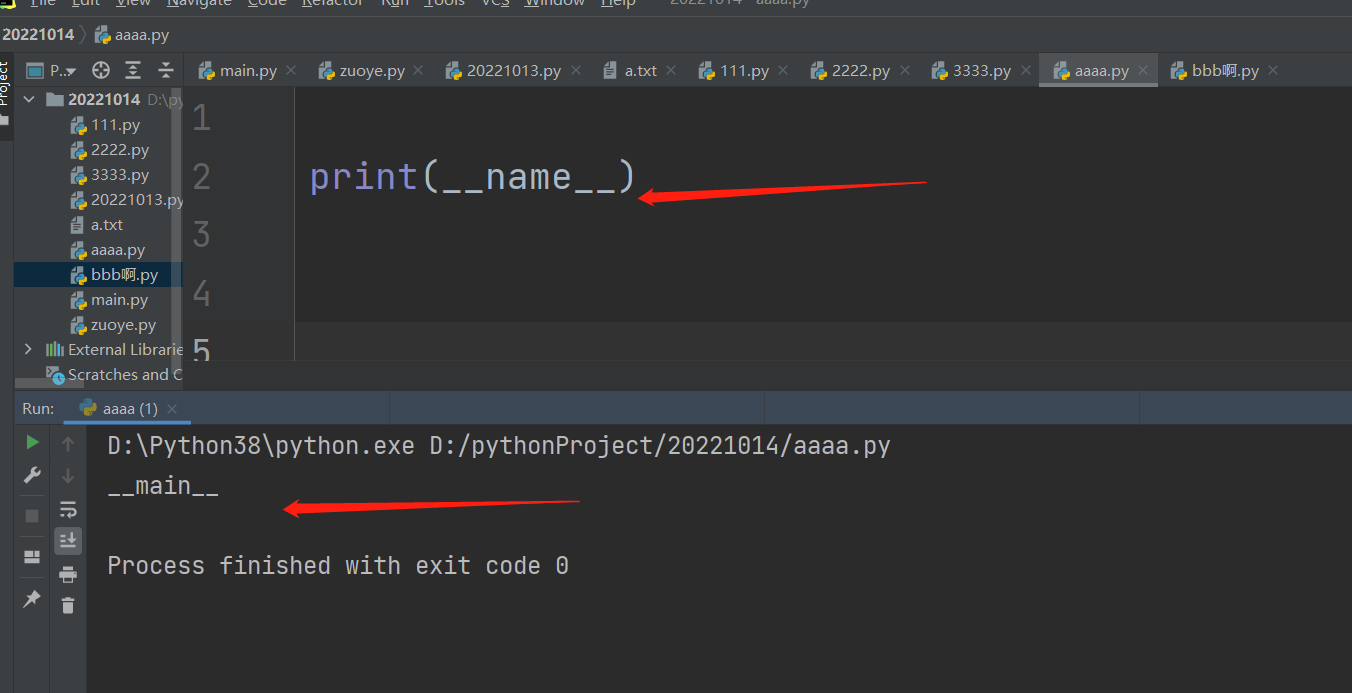Clear all console output trash icon
The image size is (1352, 693).
tap(68, 605)
